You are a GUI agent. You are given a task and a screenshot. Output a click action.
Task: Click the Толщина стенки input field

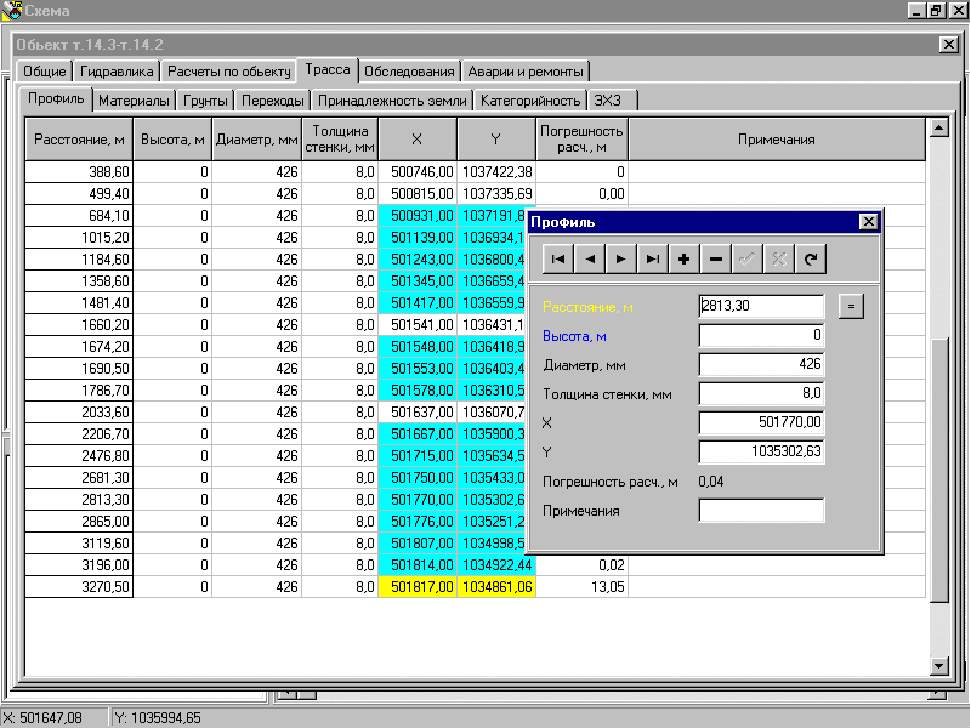(x=762, y=393)
